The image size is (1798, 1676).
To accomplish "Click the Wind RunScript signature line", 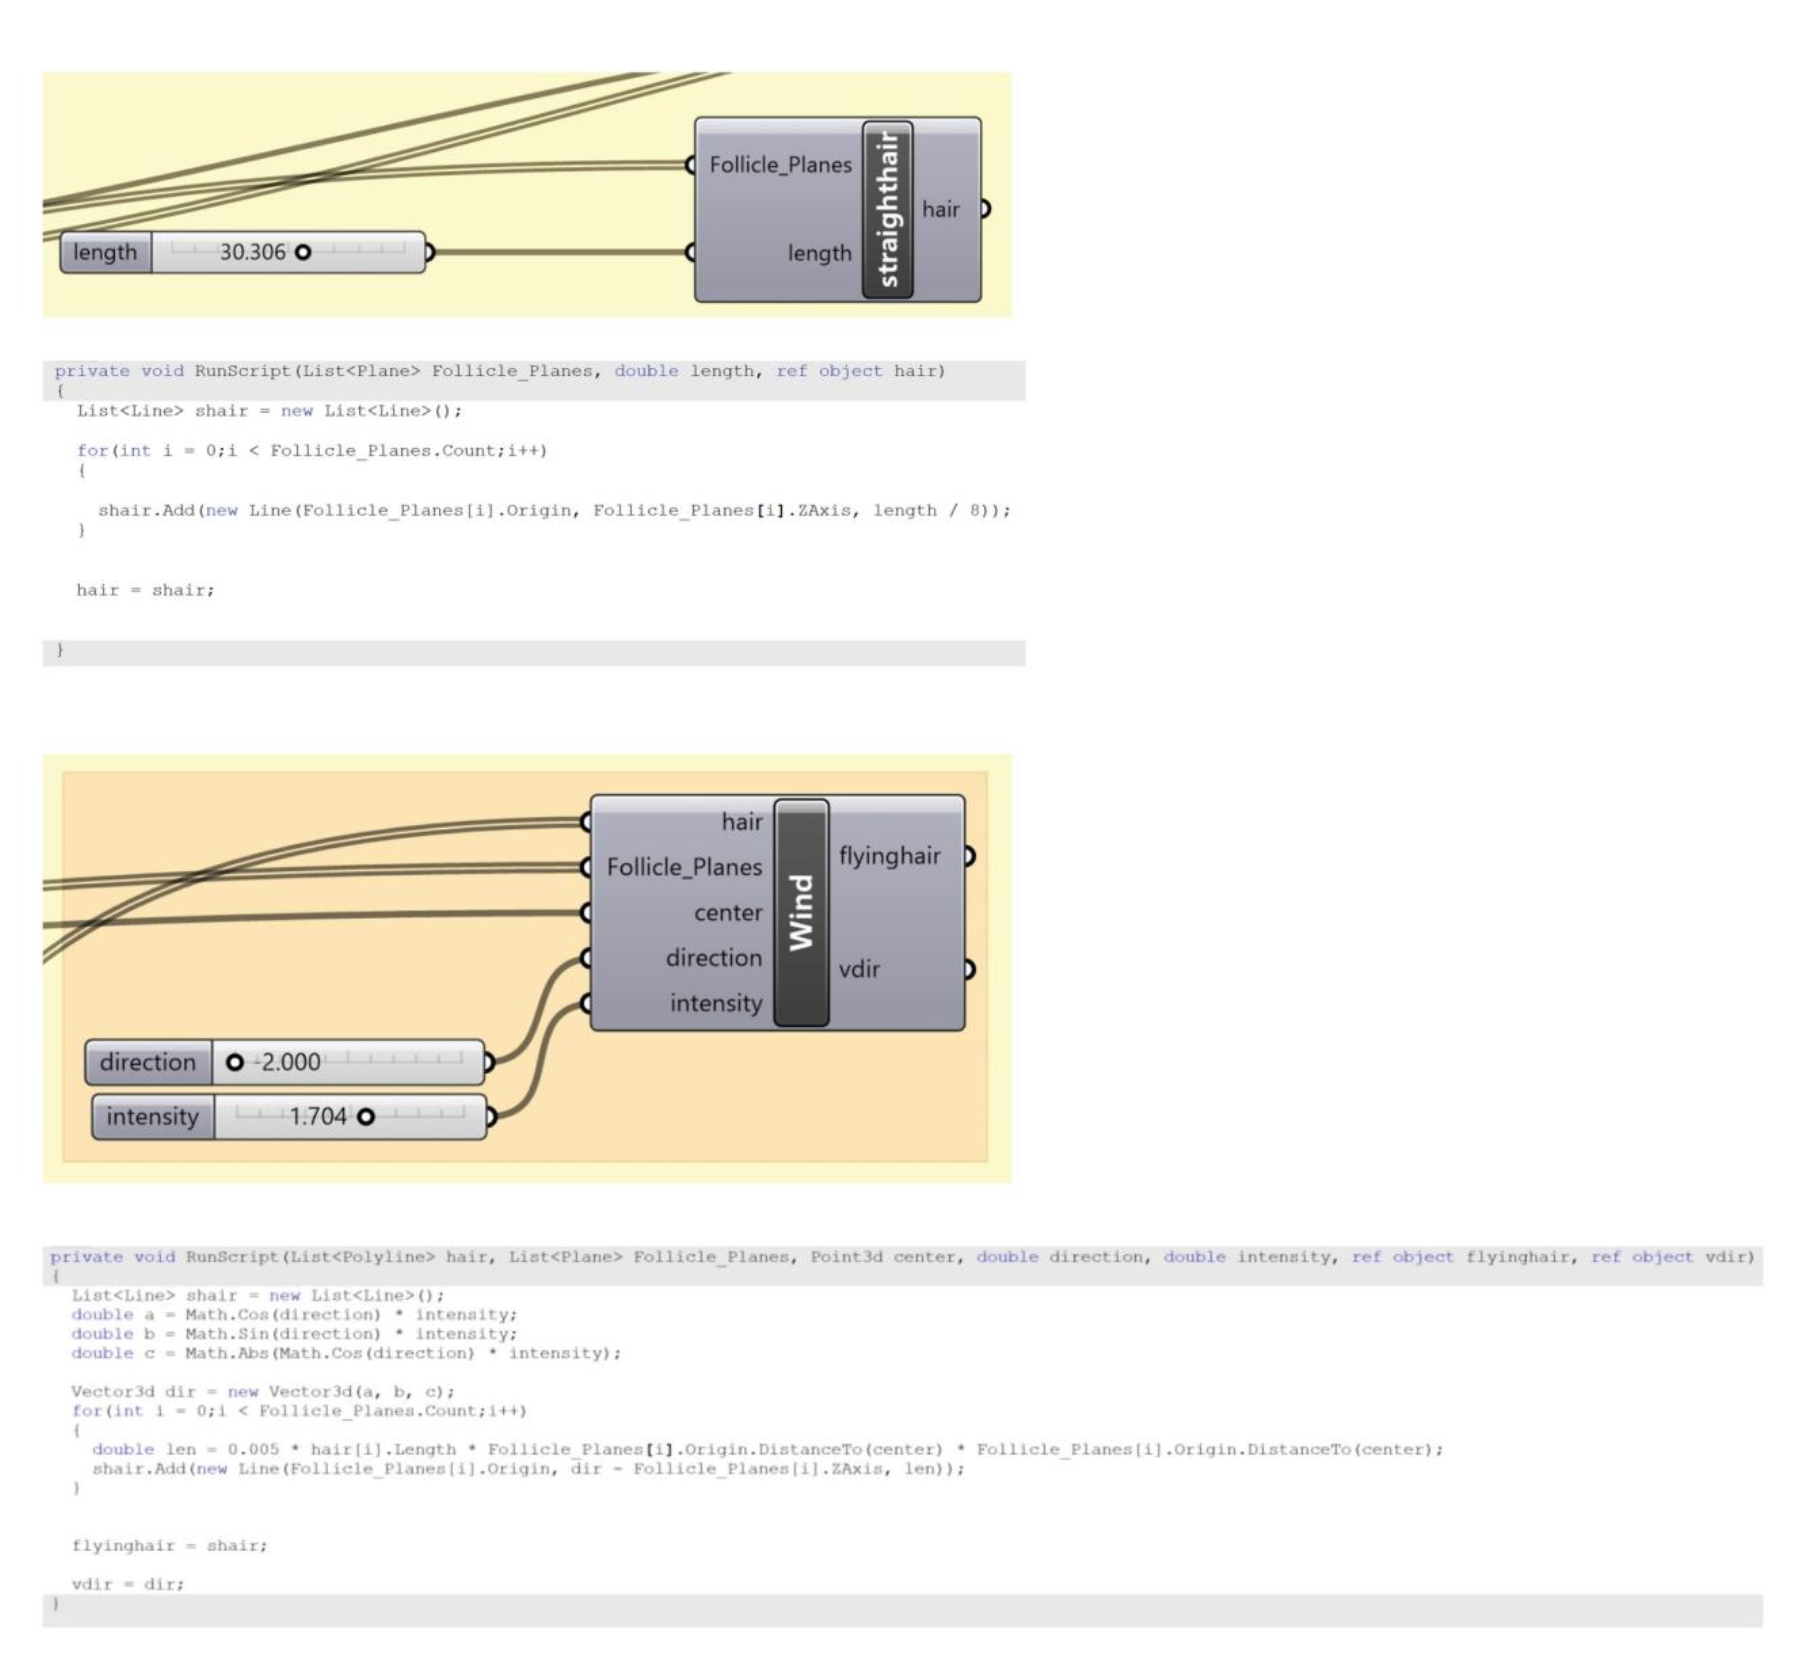I will tap(902, 1257).
